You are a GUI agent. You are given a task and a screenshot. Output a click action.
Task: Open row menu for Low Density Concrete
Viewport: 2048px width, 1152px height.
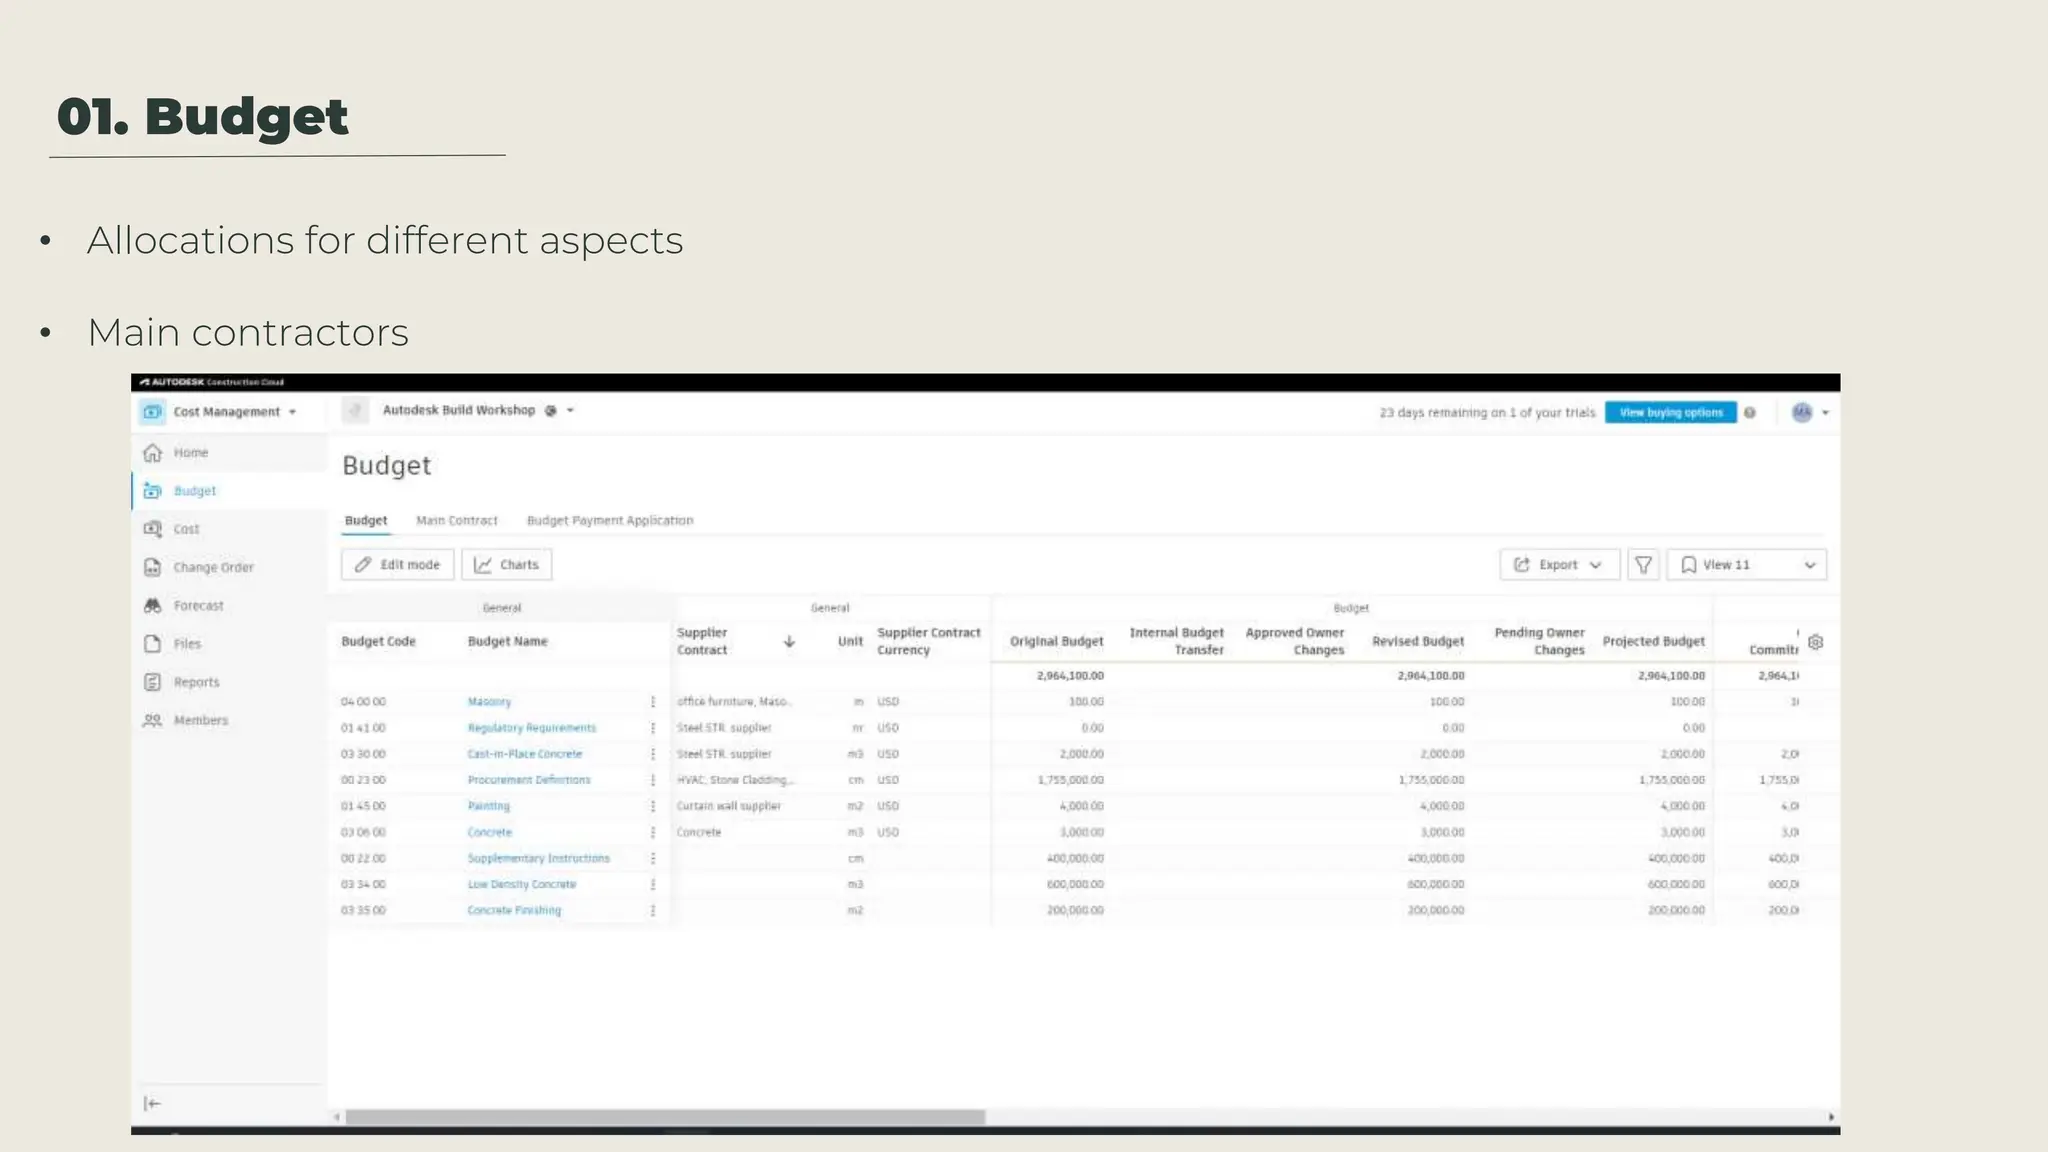tap(653, 884)
